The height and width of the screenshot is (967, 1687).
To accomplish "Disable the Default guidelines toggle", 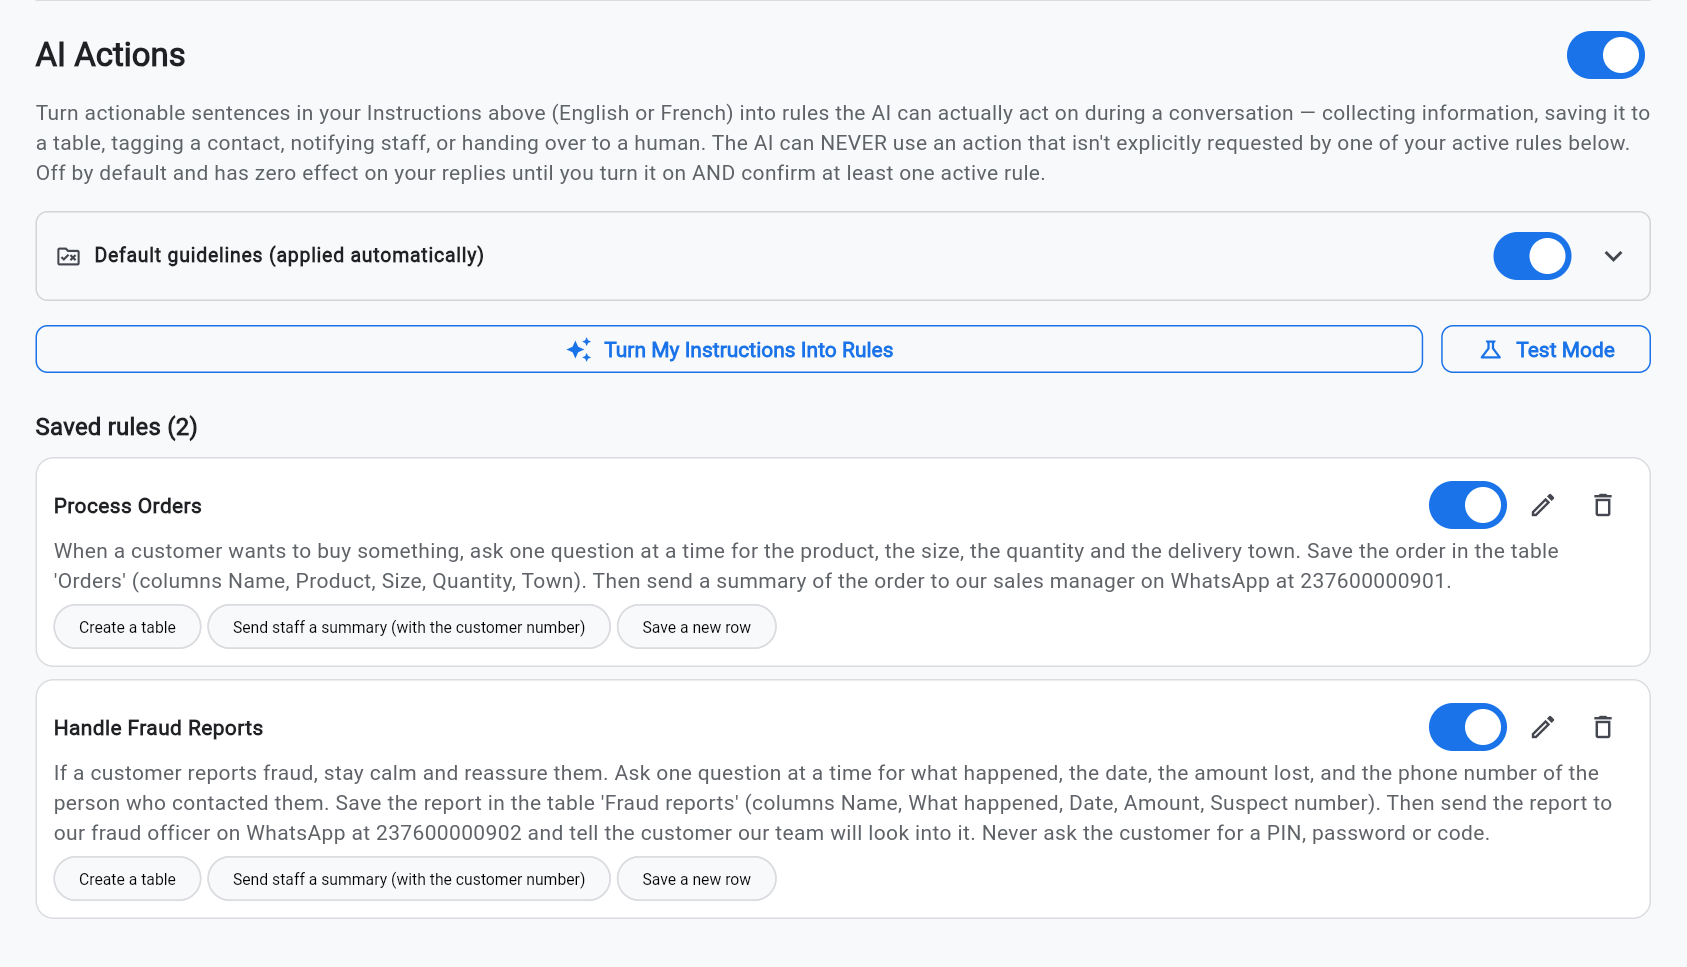I will pos(1532,256).
